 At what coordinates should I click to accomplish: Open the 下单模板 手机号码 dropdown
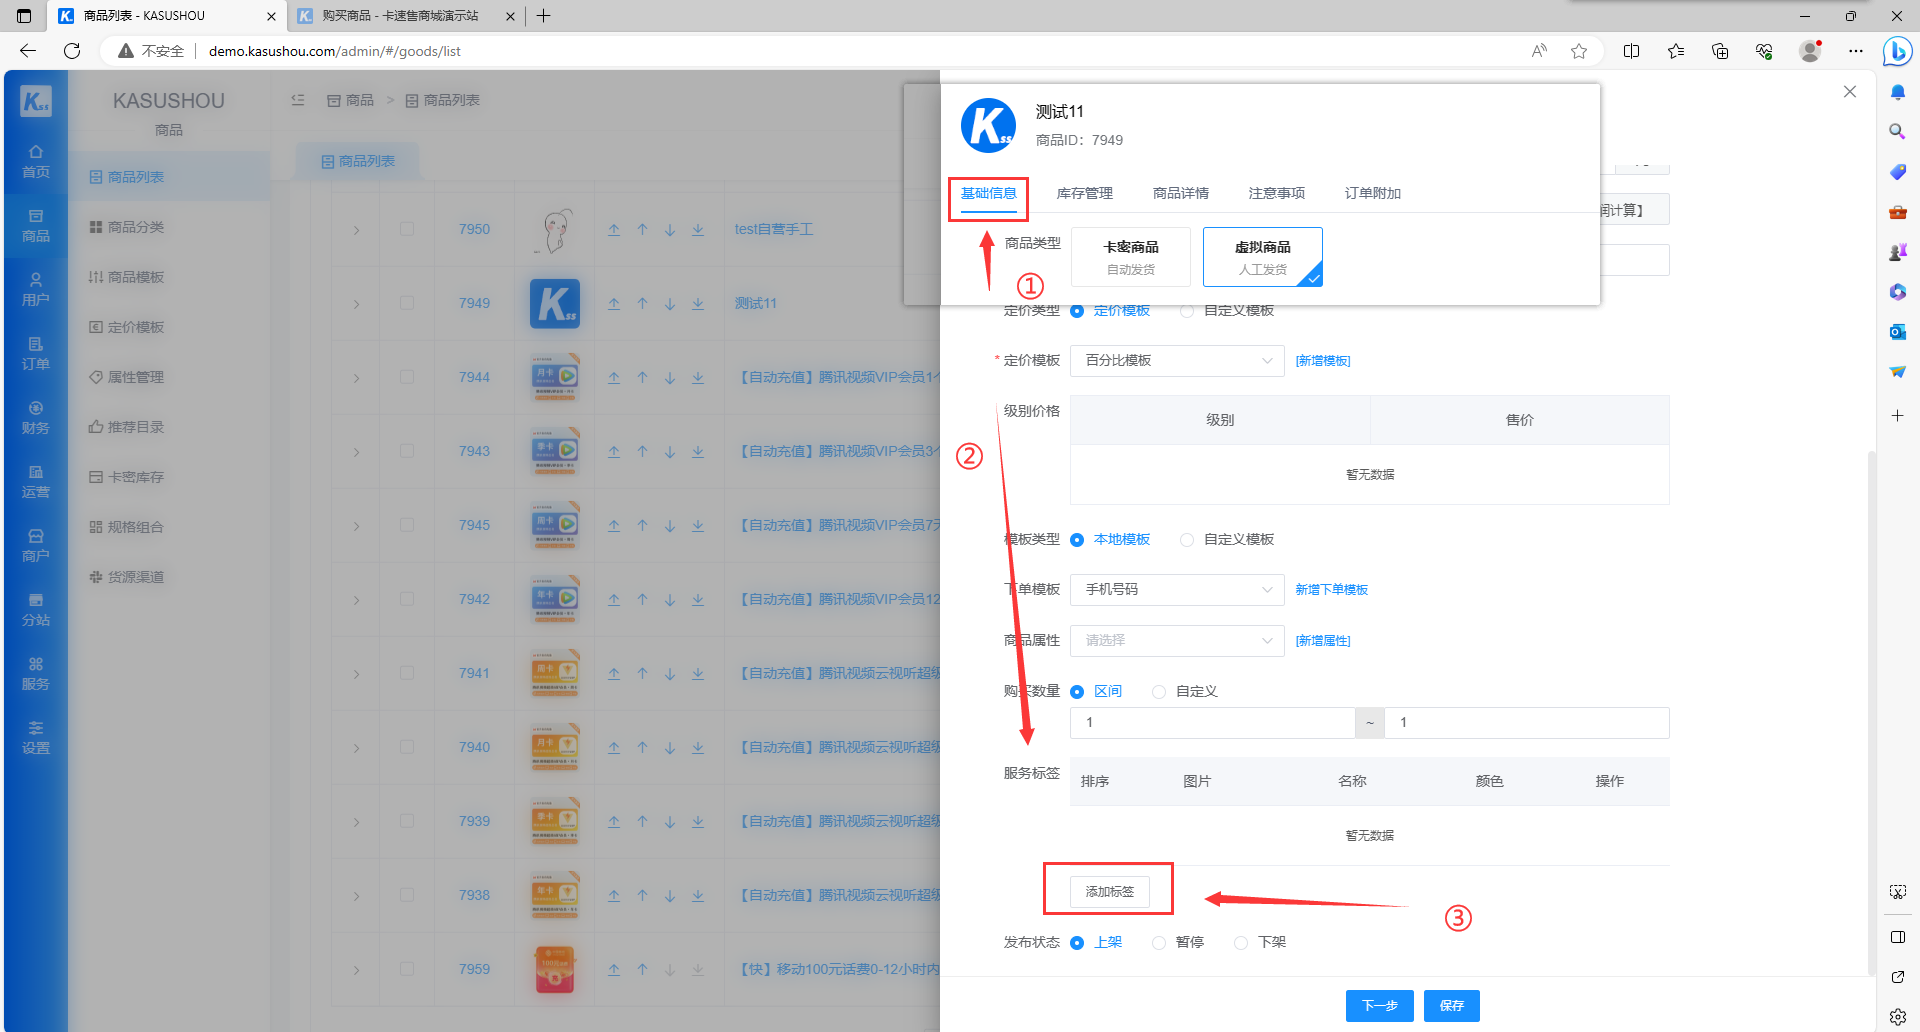(x=1177, y=589)
